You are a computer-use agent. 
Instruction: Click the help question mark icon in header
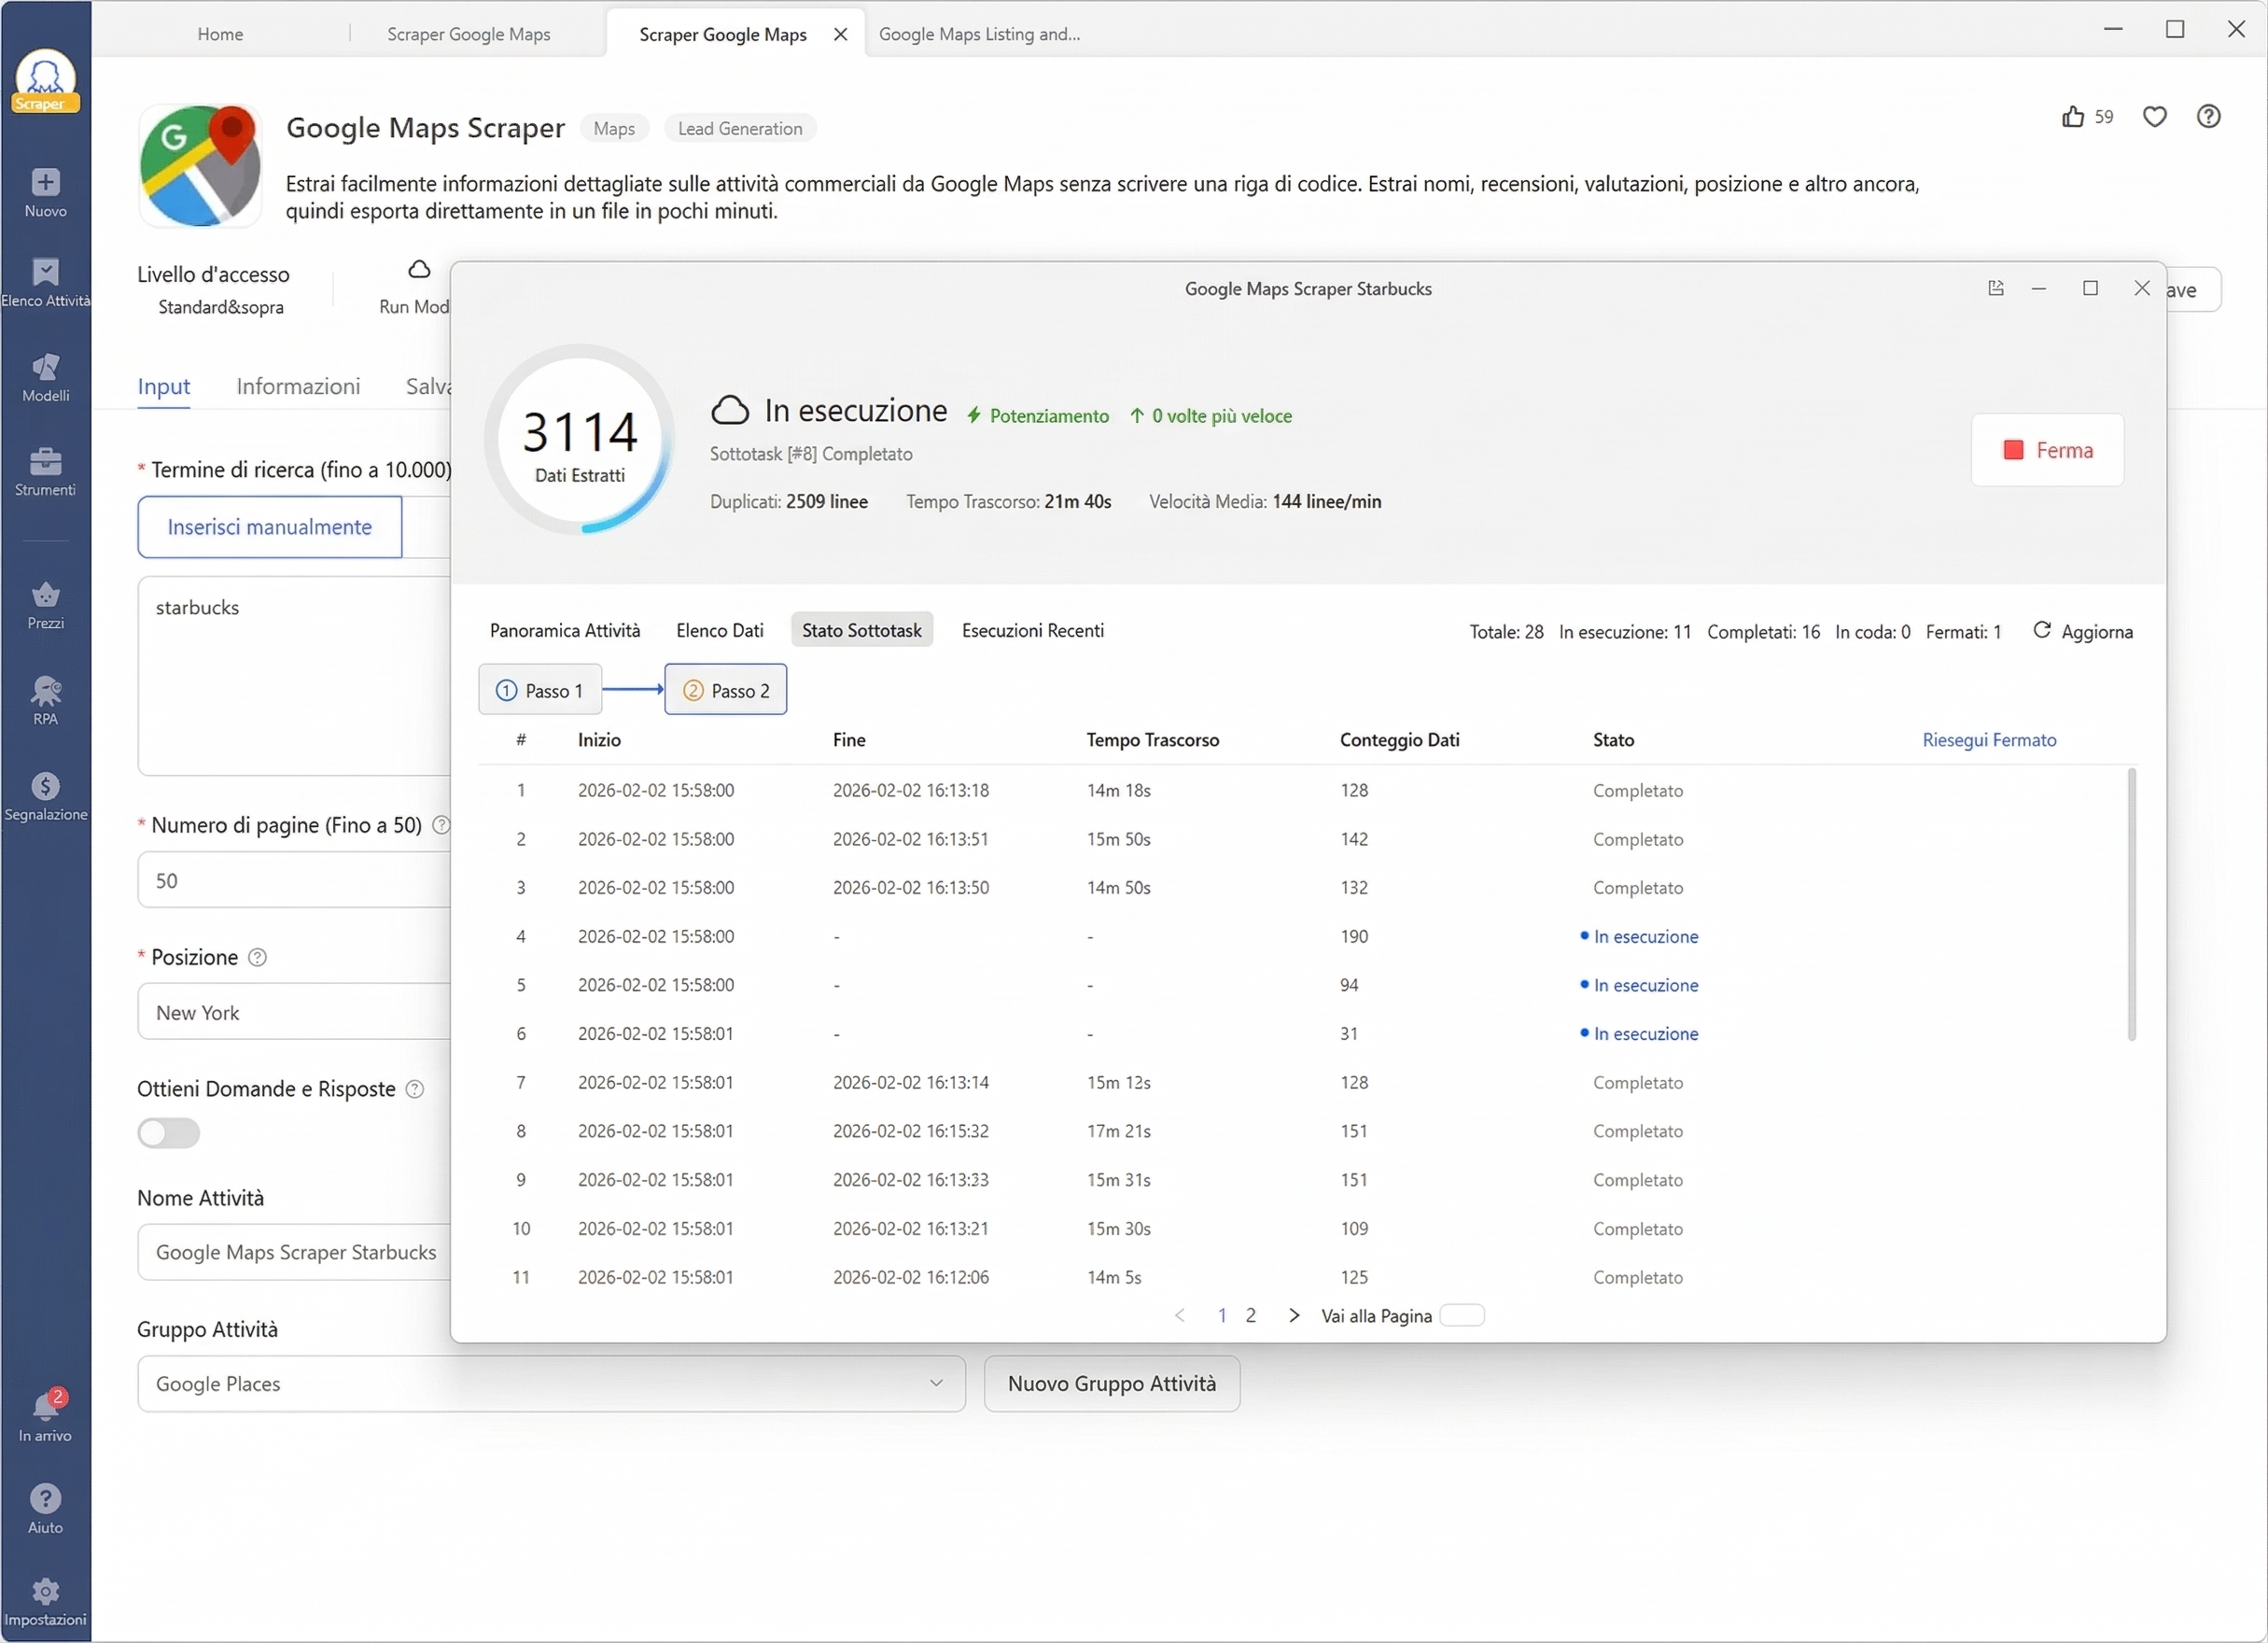(x=2209, y=117)
